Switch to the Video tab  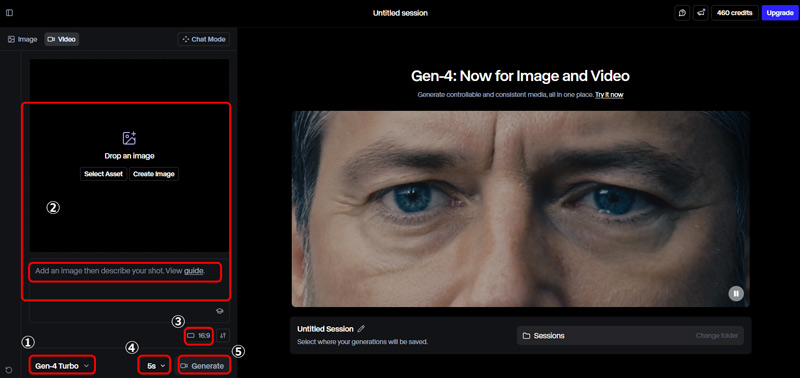pos(62,39)
